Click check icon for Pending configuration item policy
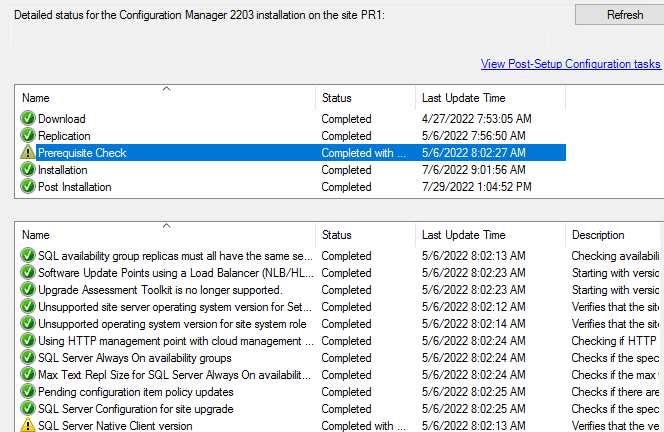 point(28,391)
